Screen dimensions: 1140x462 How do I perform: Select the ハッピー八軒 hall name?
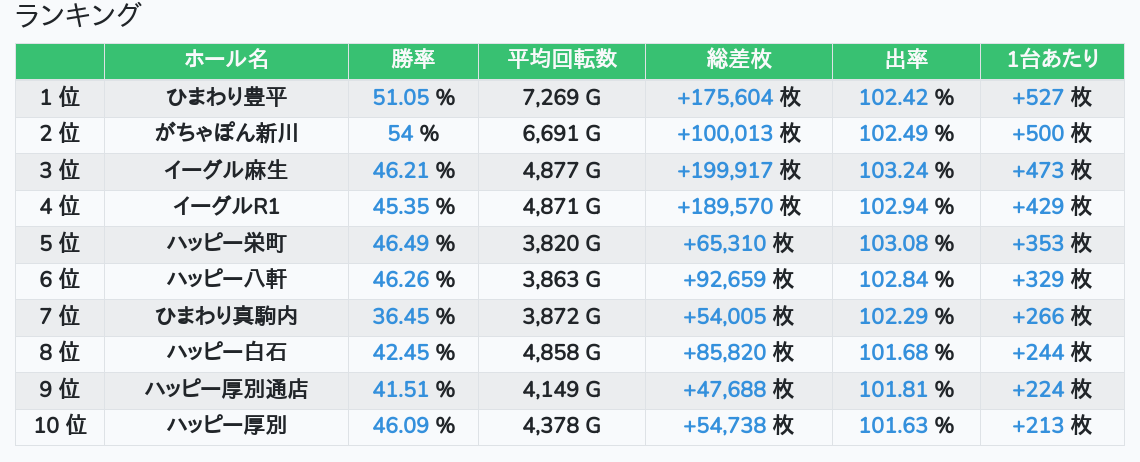point(226,280)
